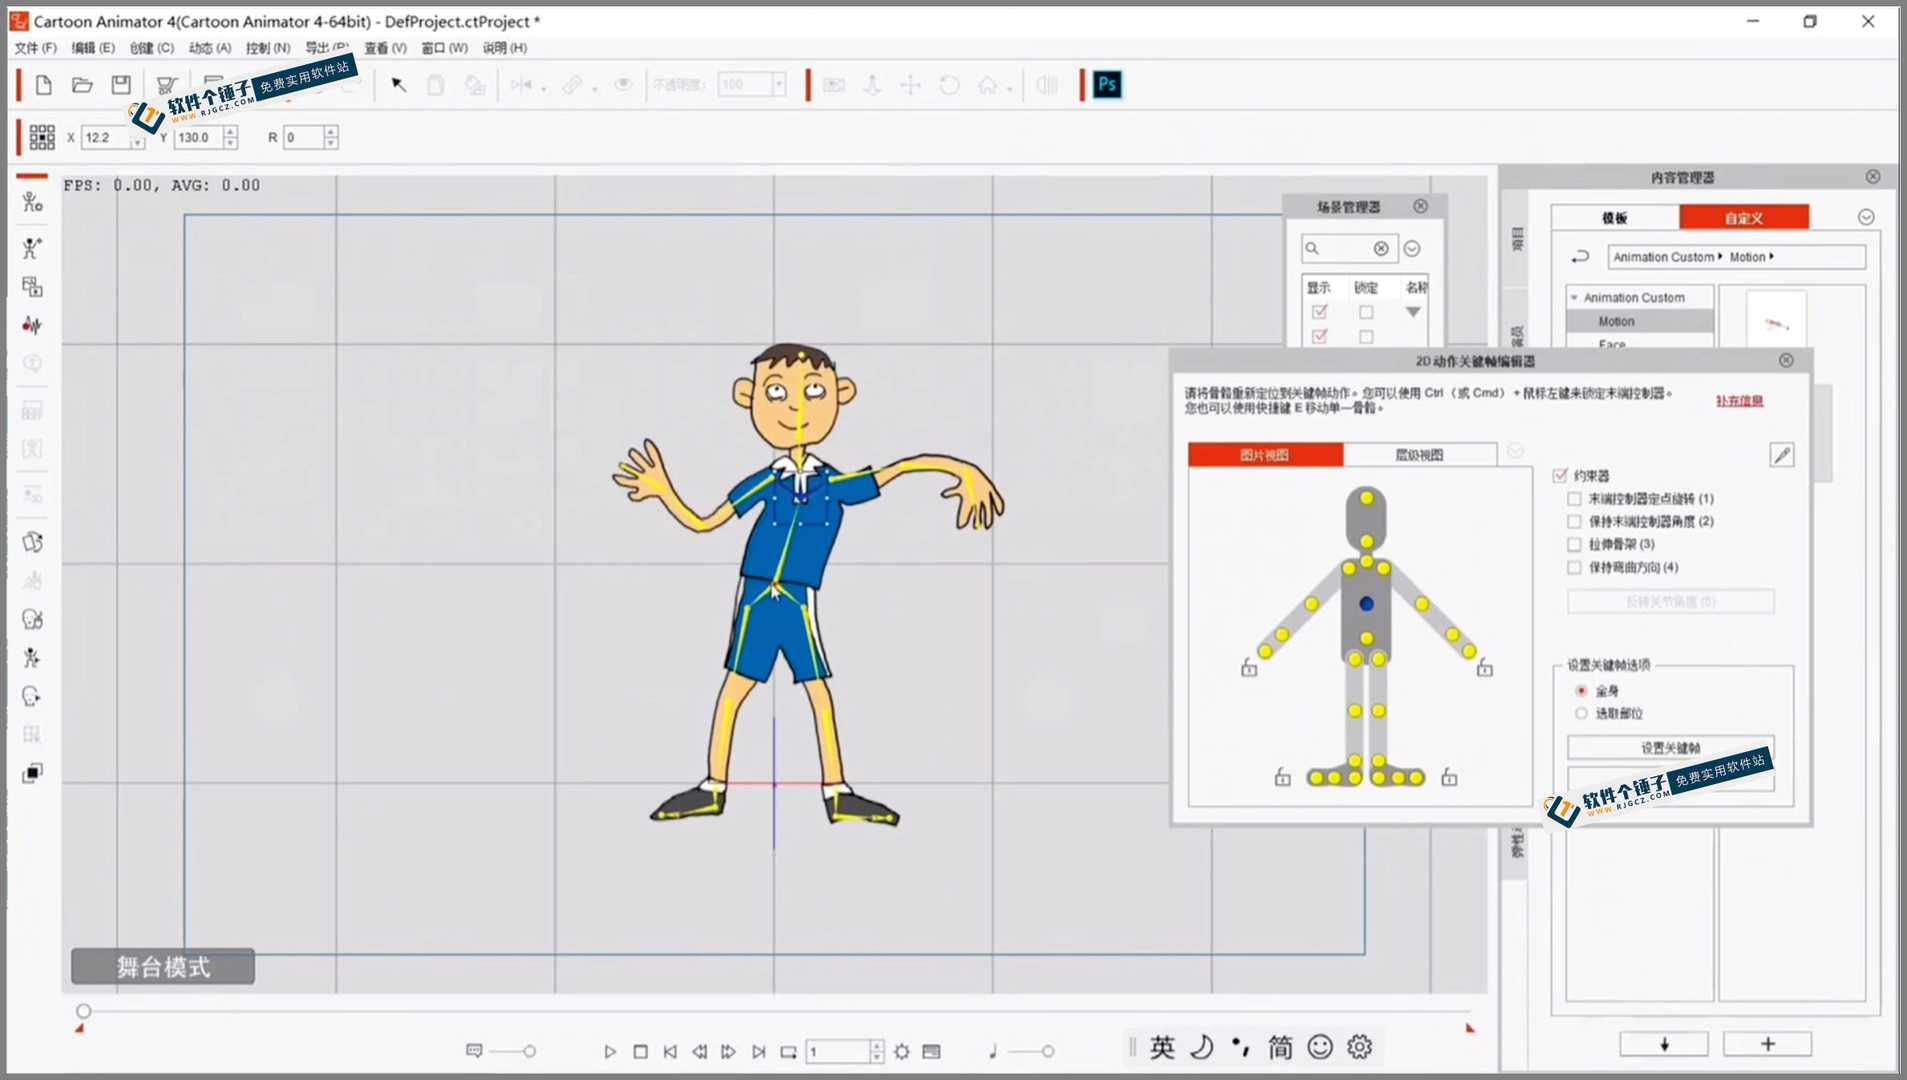Expand the Motion path arrow in breadcrumb
This screenshot has width=1907, height=1080.
pos(1771,257)
